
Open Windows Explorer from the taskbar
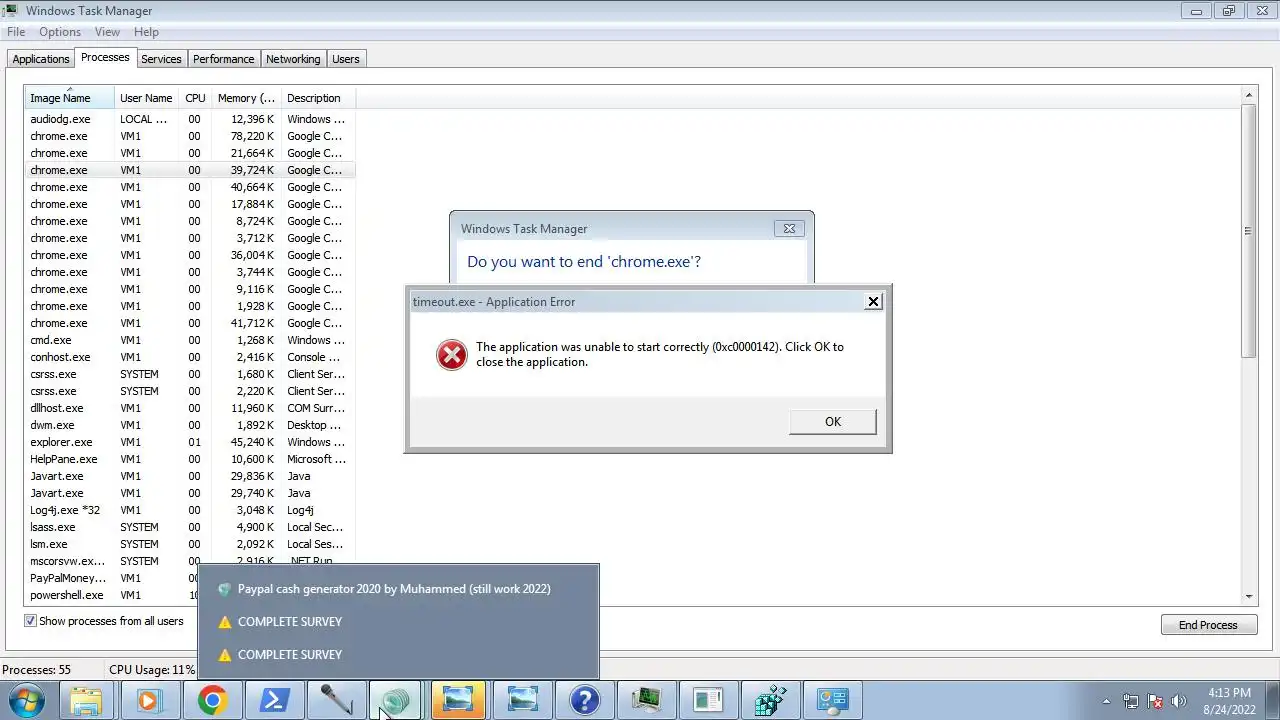point(86,700)
